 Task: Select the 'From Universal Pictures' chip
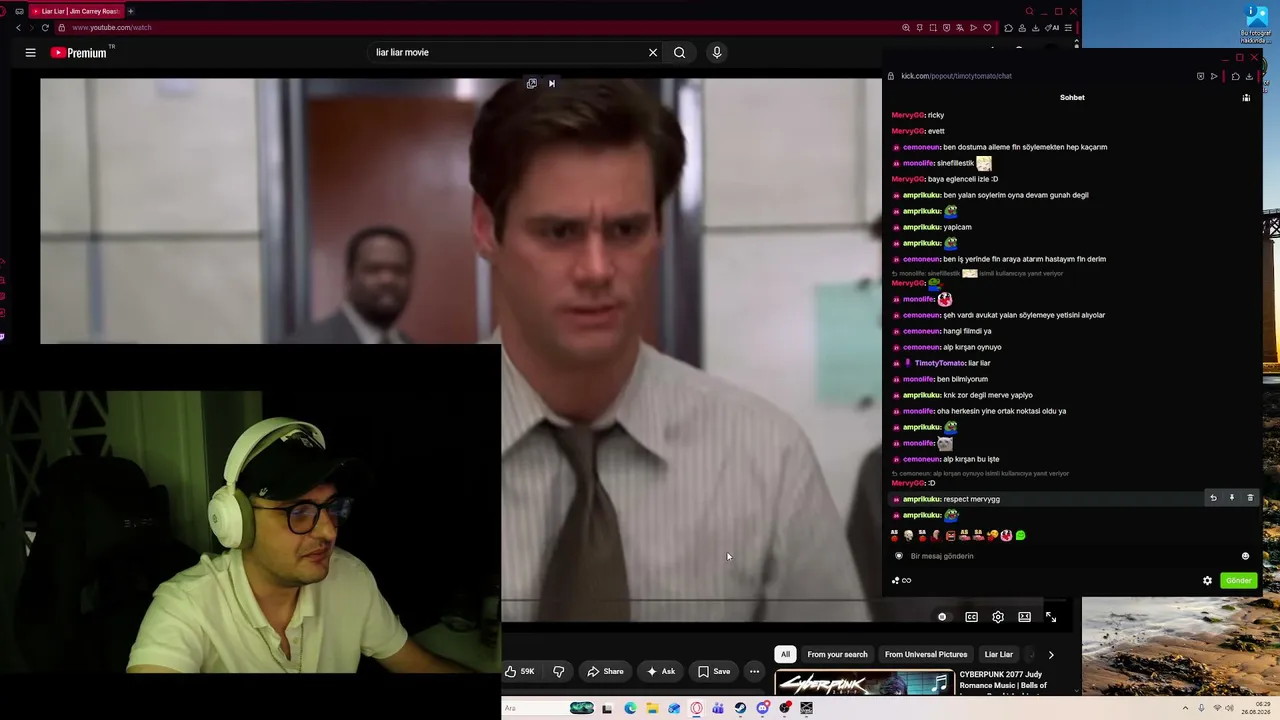pyautogui.click(x=926, y=654)
